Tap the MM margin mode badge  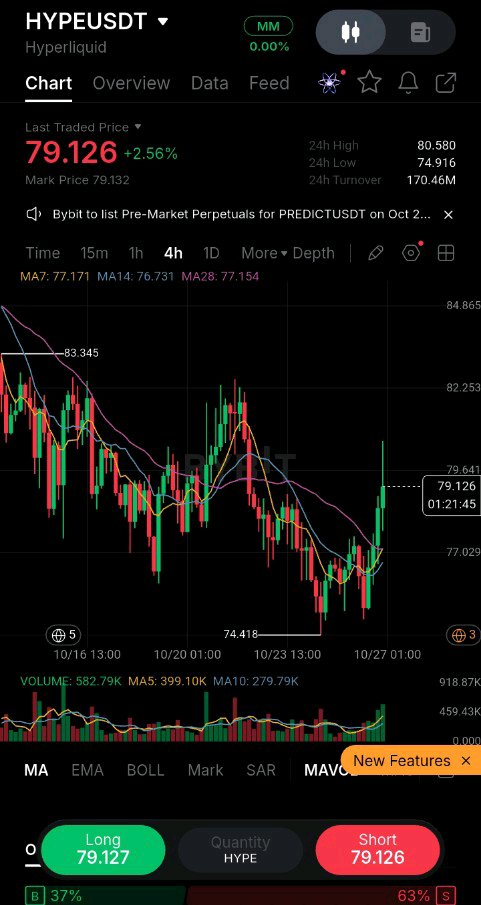[269, 26]
